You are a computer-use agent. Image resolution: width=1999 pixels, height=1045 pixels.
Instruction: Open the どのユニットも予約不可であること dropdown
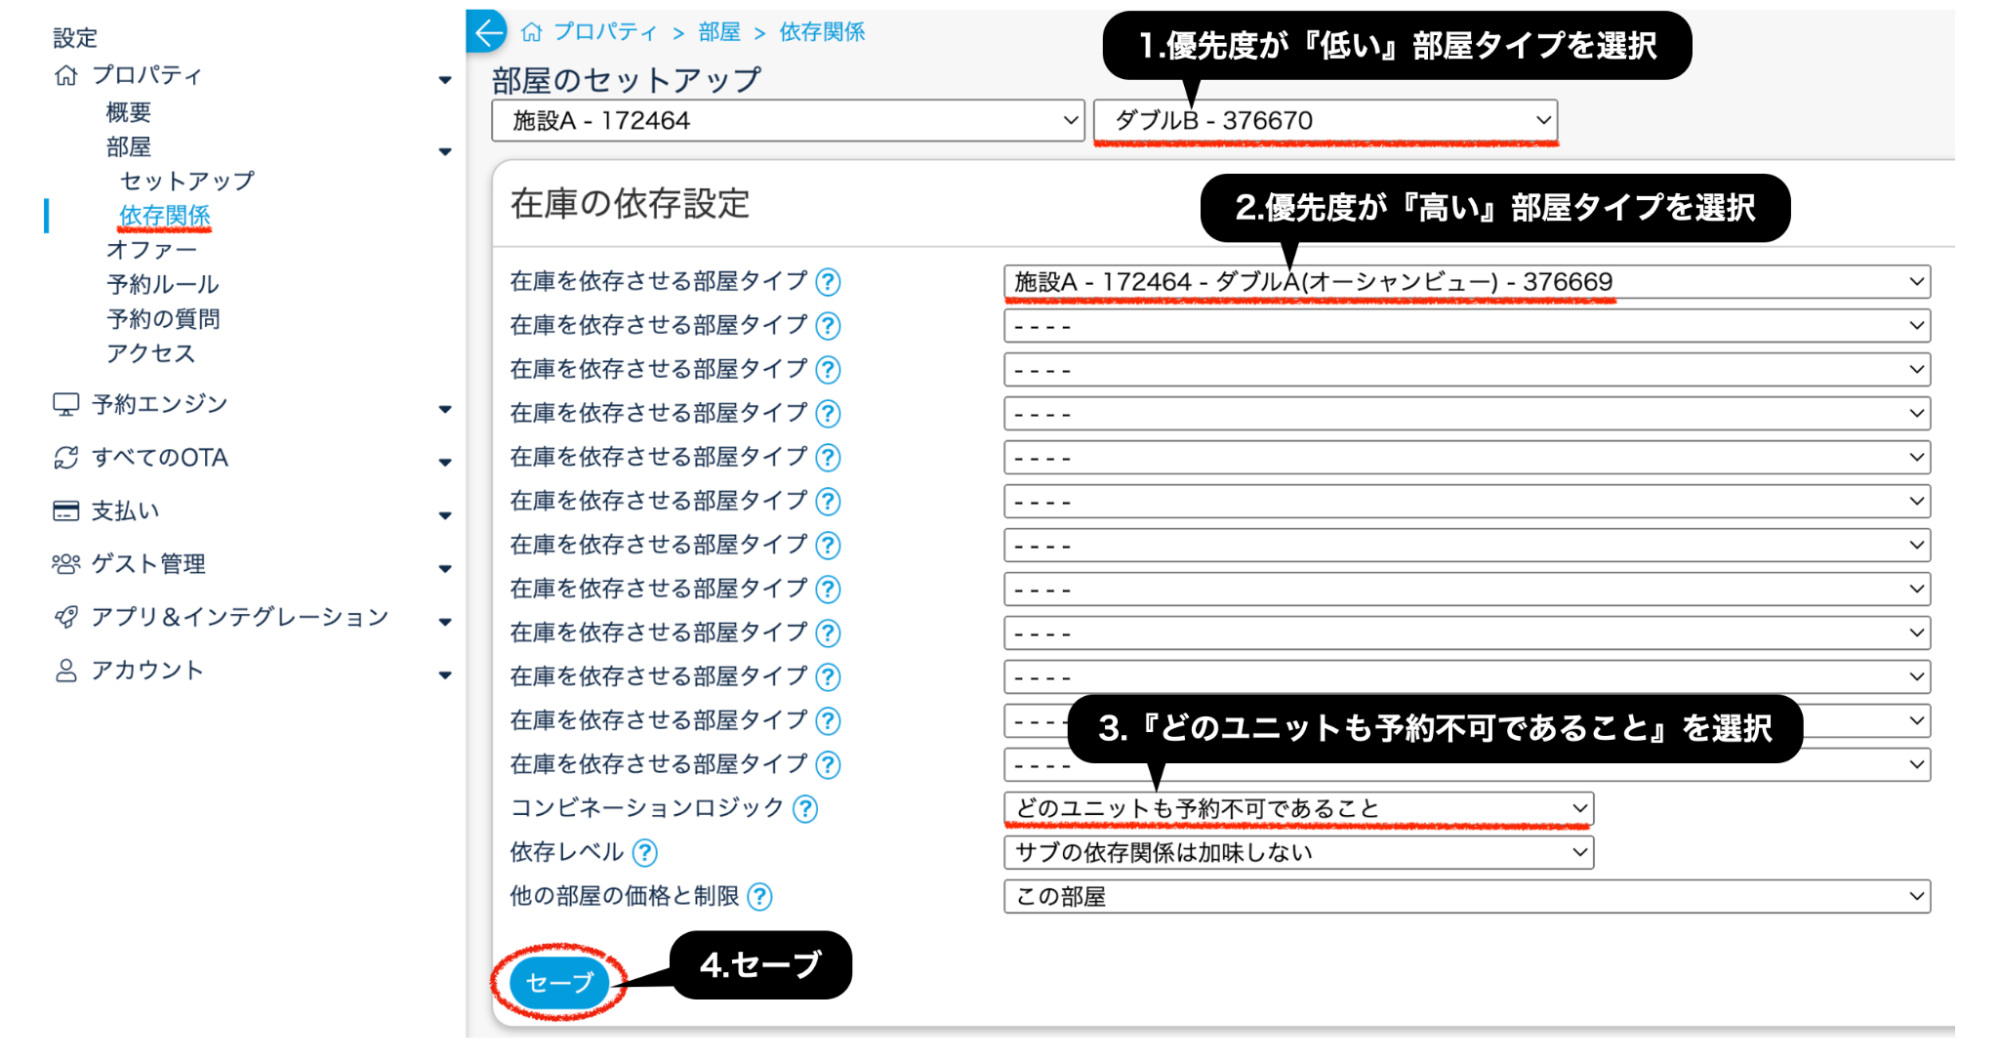pos(1298,808)
